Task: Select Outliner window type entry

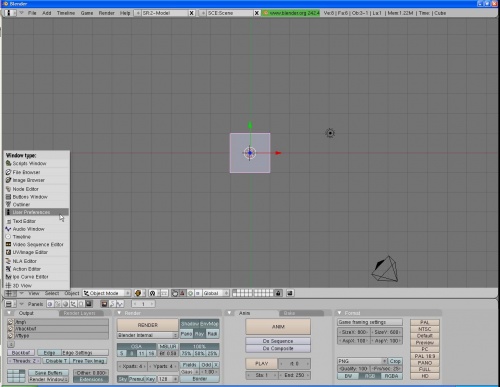Action: pyautogui.click(x=37, y=205)
